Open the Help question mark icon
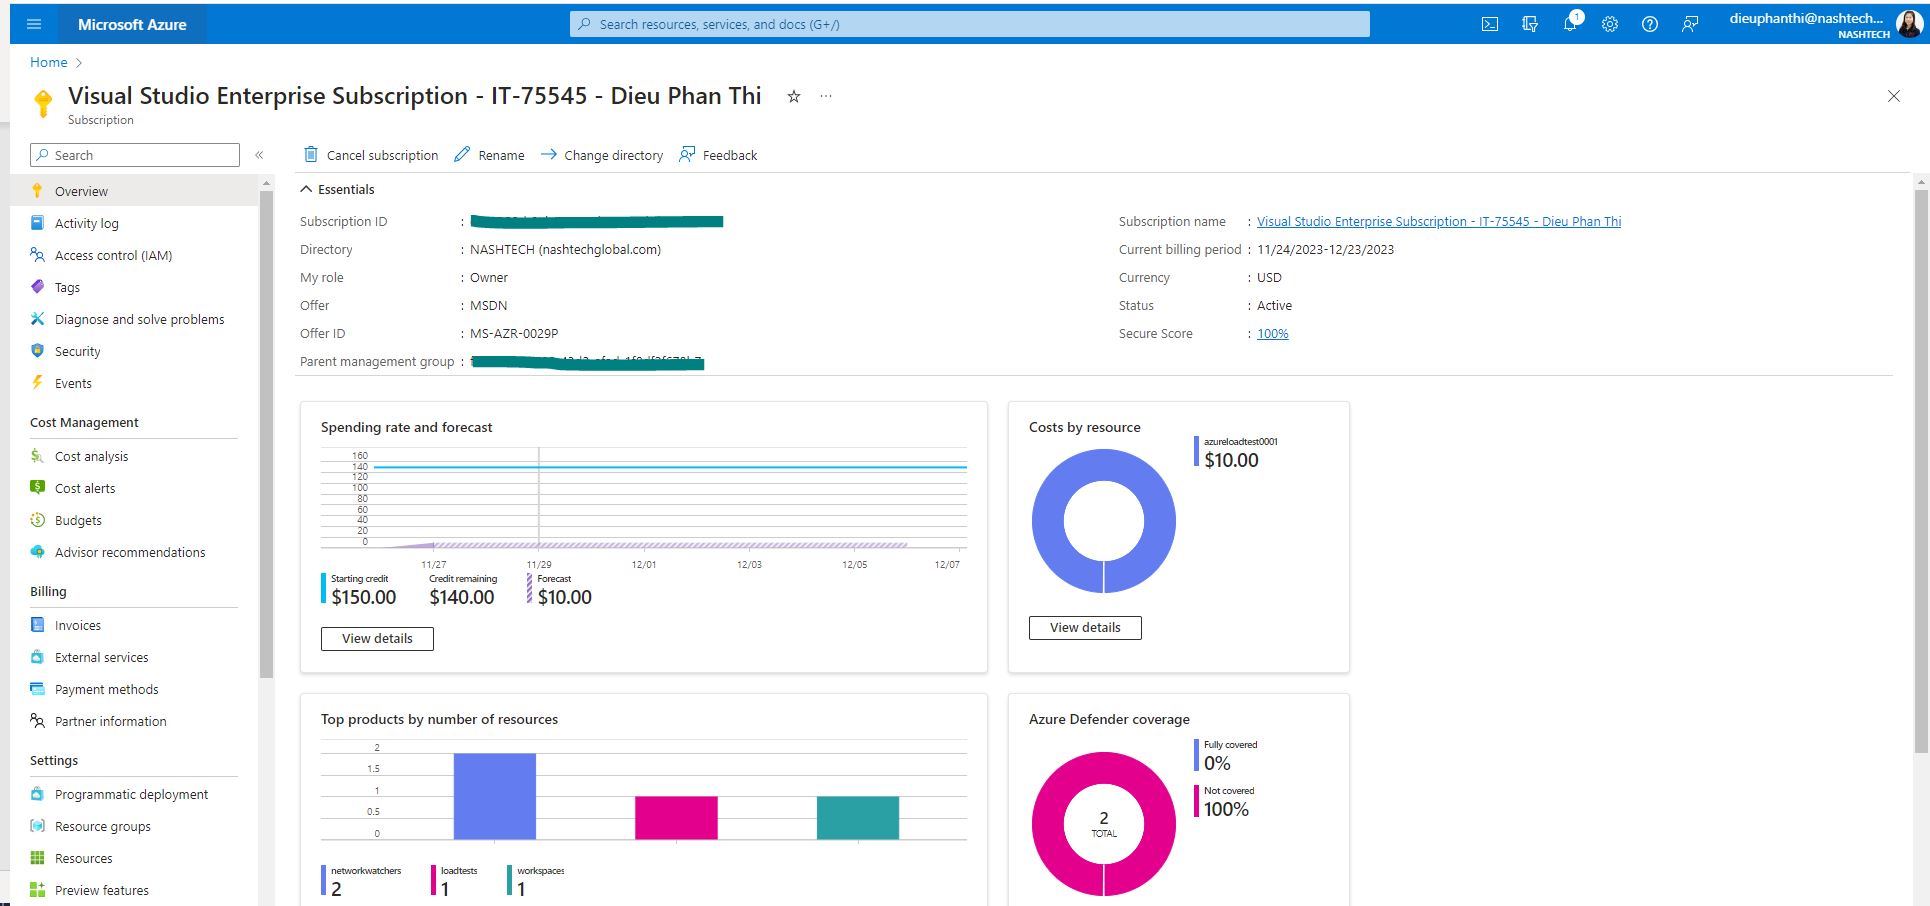This screenshot has height=906, width=1930. (1650, 24)
